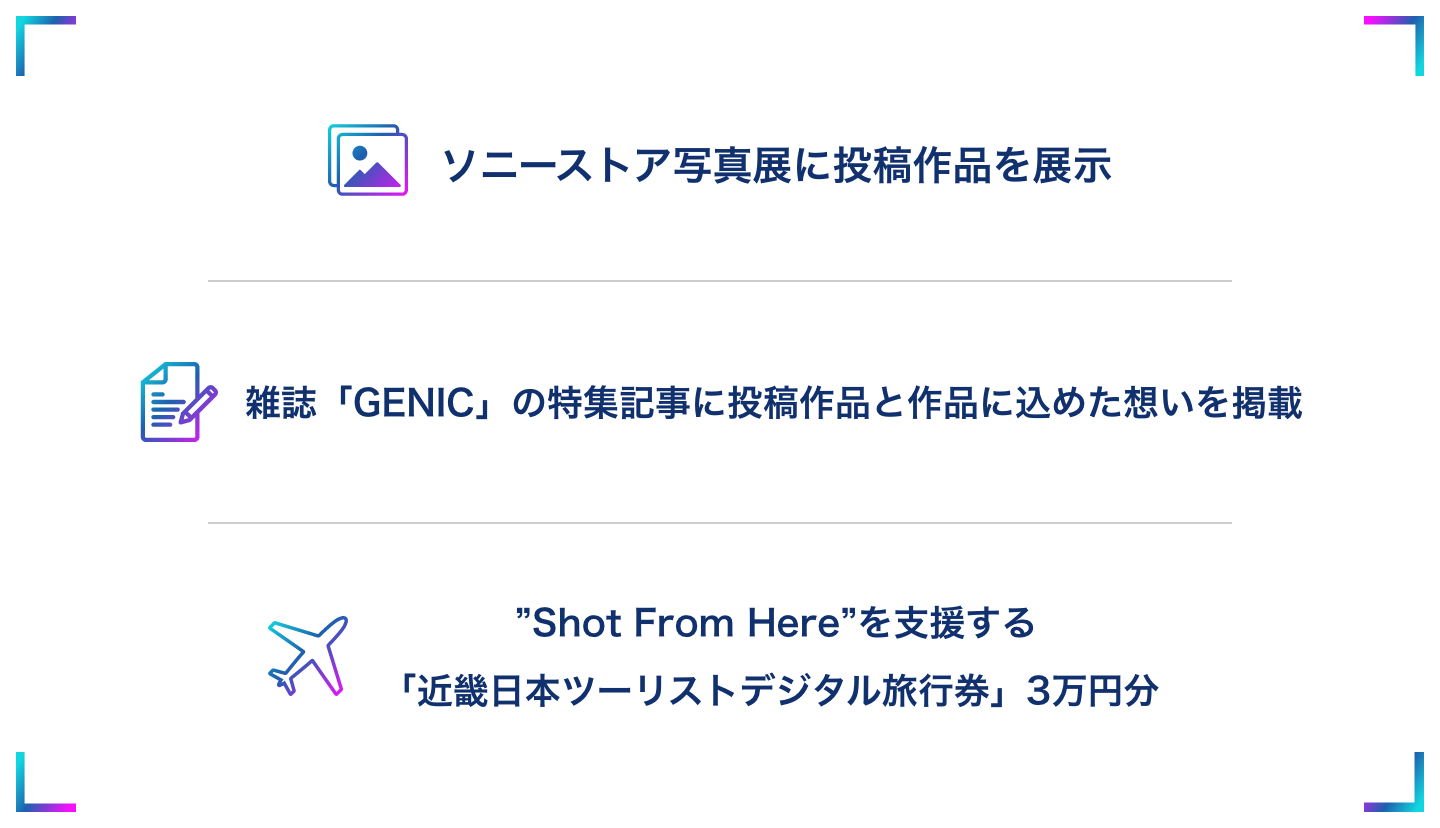Click the ”Shot From Here”を支援する line

pos(775,624)
